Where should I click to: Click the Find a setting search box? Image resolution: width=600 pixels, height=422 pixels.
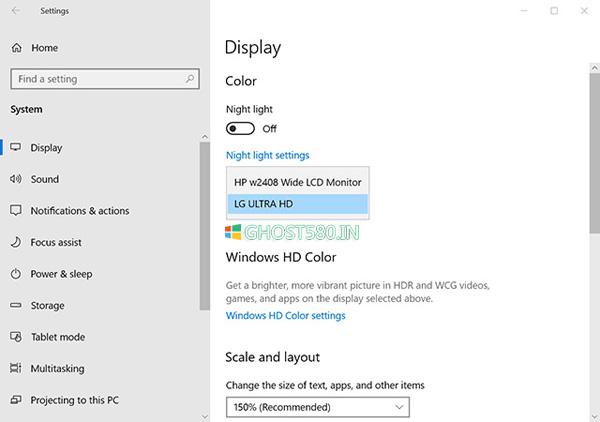click(x=105, y=79)
